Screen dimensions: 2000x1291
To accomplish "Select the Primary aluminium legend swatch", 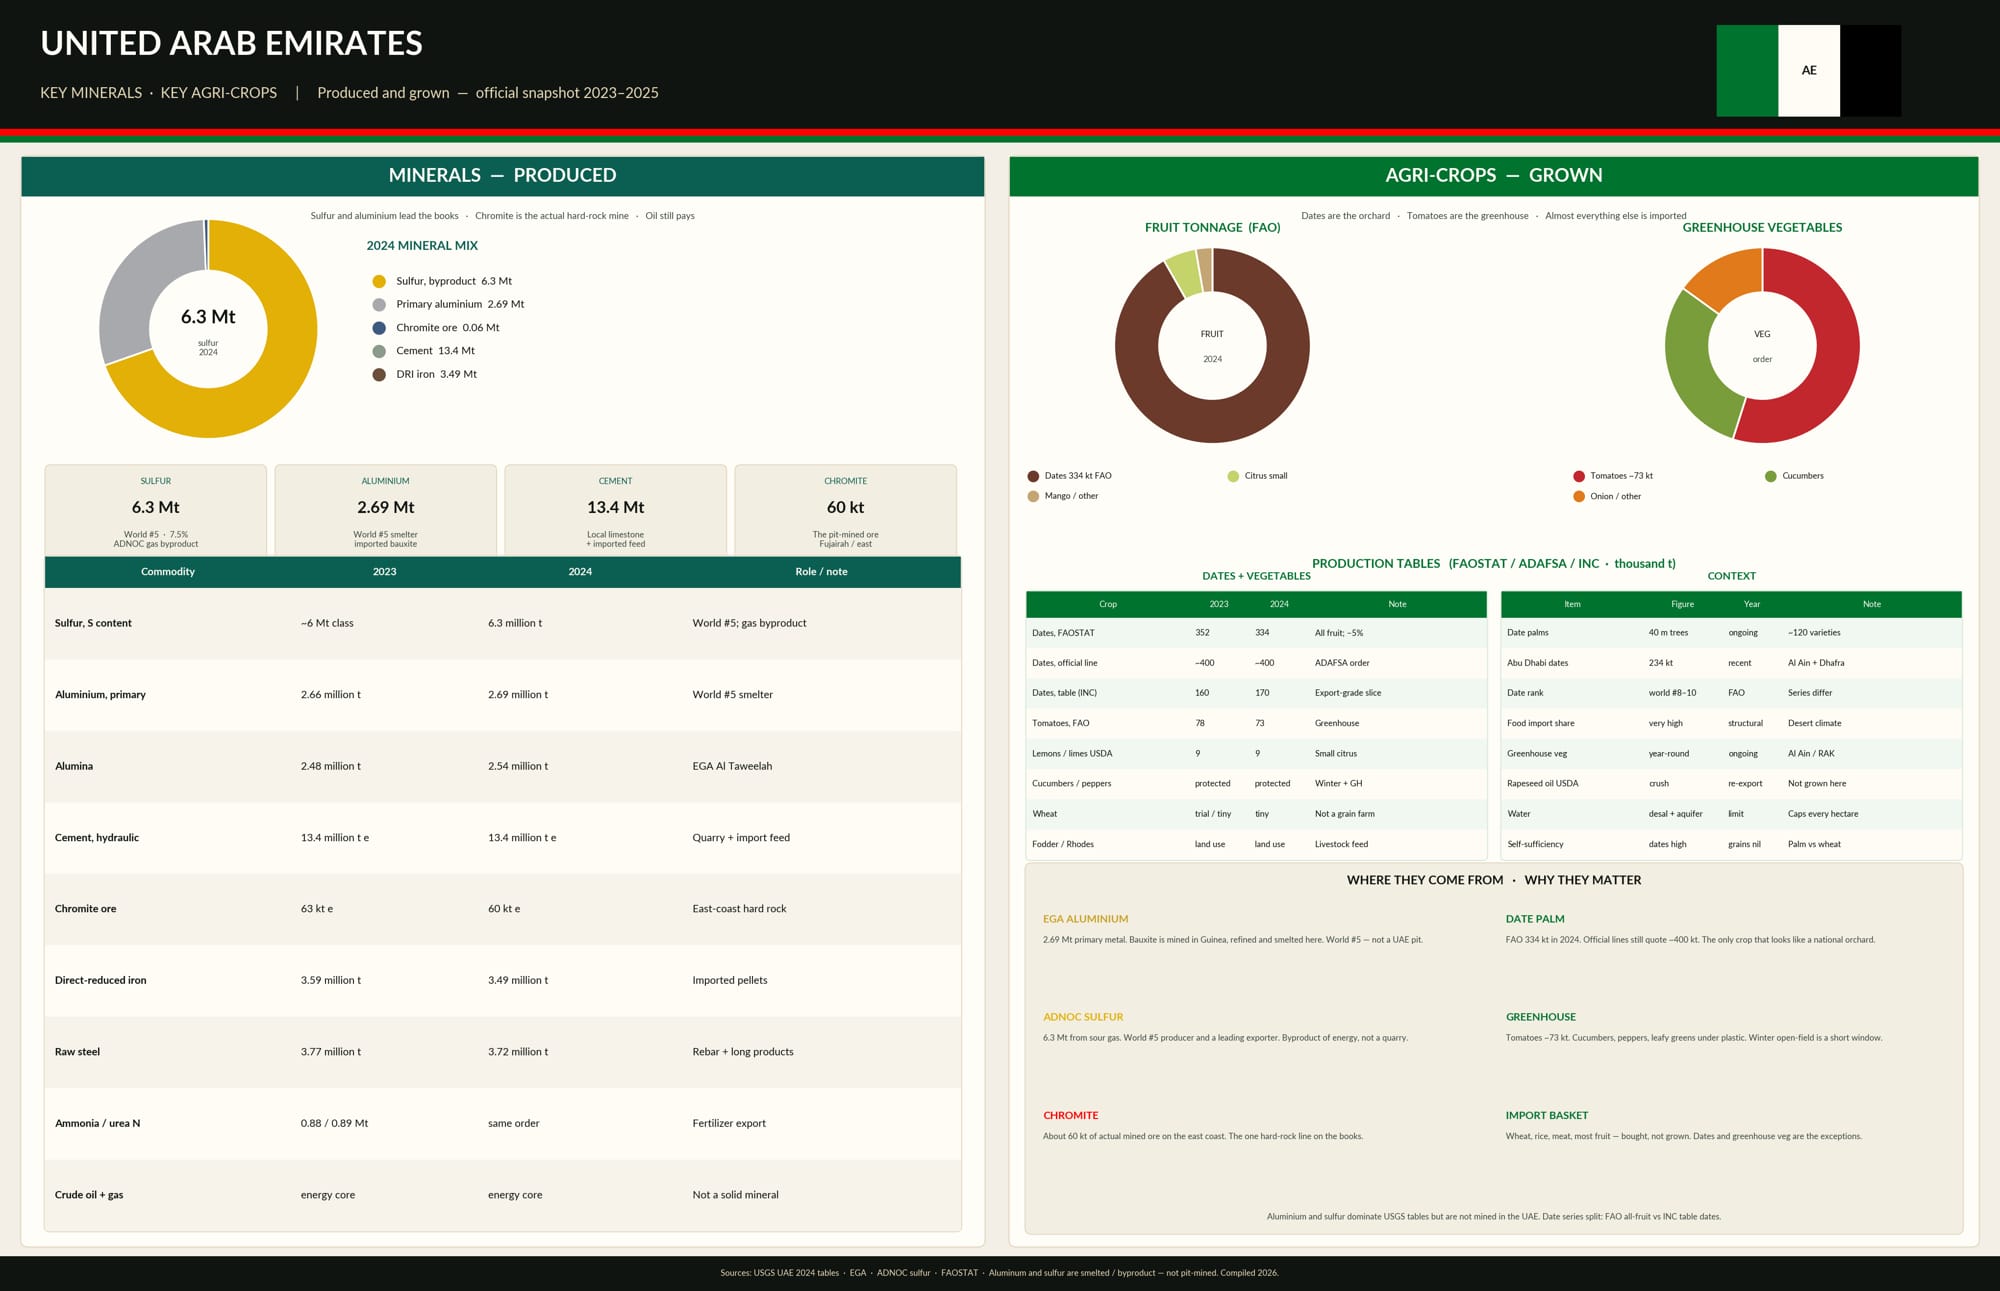I will pos(379,304).
